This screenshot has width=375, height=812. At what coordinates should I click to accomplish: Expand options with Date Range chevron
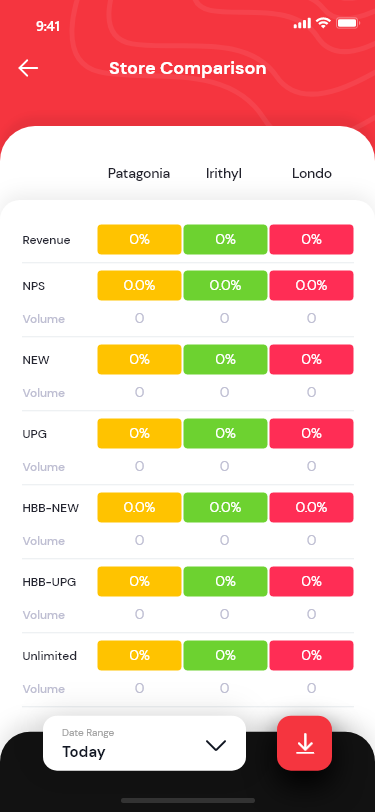pyautogui.click(x=216, y=745)
